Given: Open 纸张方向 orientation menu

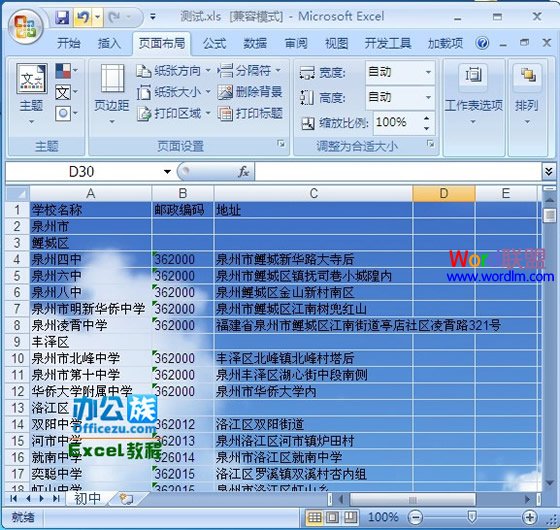Looking at the screenshot, I should (x=174, y=71).
